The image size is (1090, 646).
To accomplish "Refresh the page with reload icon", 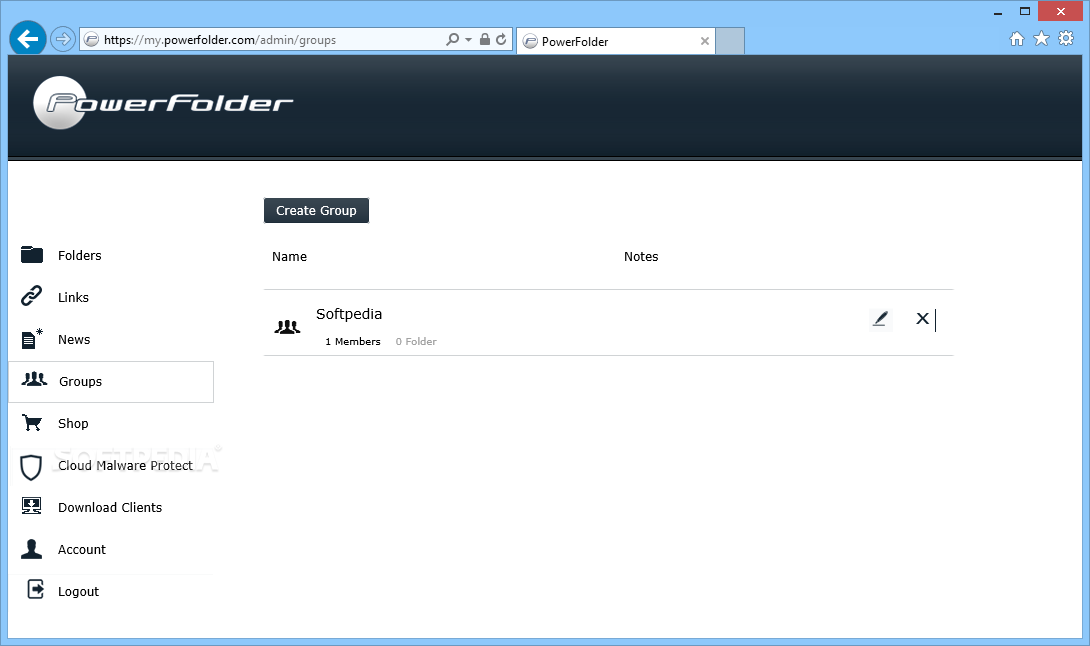I will click(501, 39).
